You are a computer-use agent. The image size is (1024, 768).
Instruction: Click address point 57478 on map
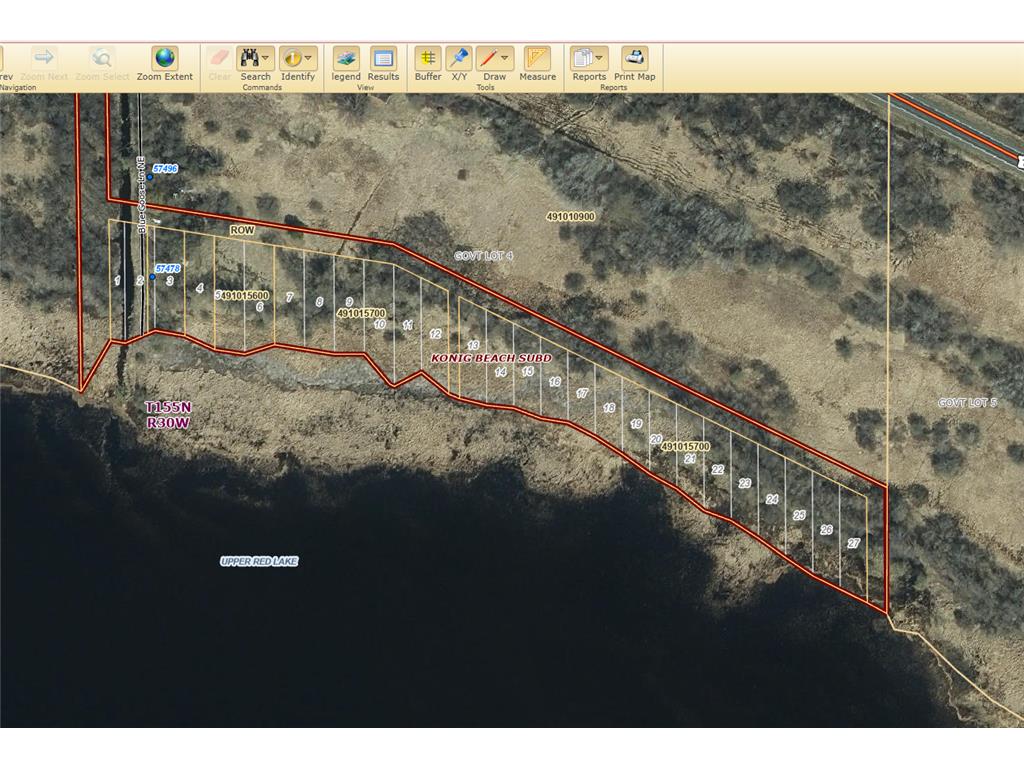click(152, 277)
